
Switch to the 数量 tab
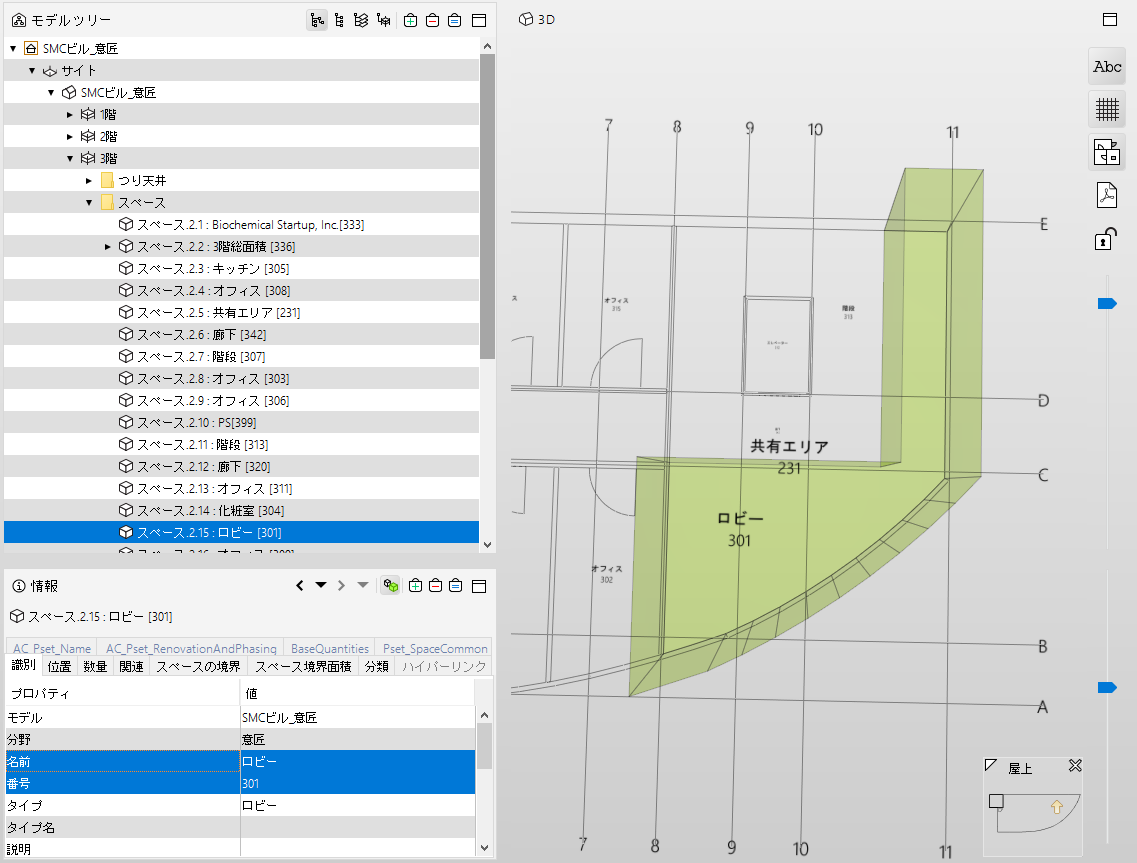[95, 666]
